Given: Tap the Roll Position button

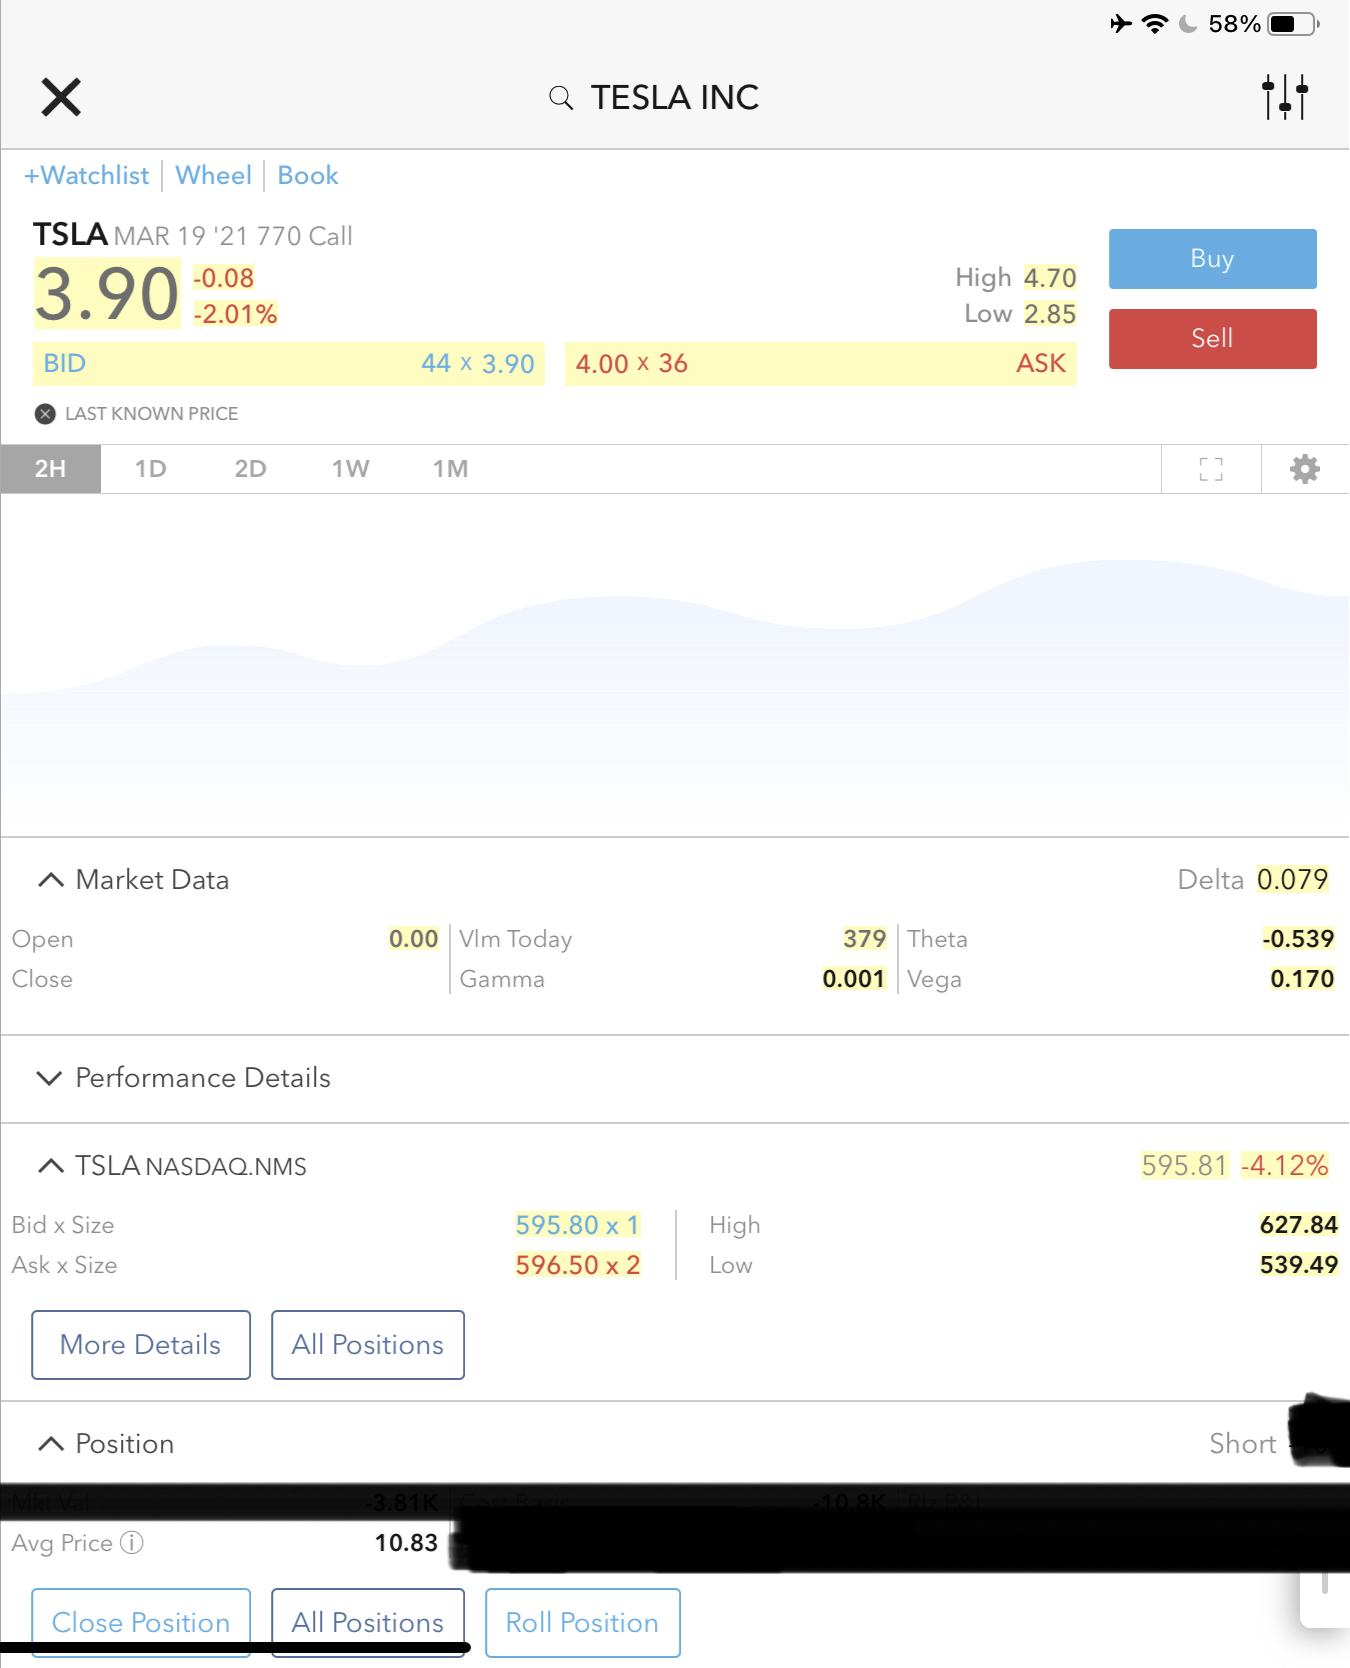Looking at the screenshot, I should [582, 1622].
